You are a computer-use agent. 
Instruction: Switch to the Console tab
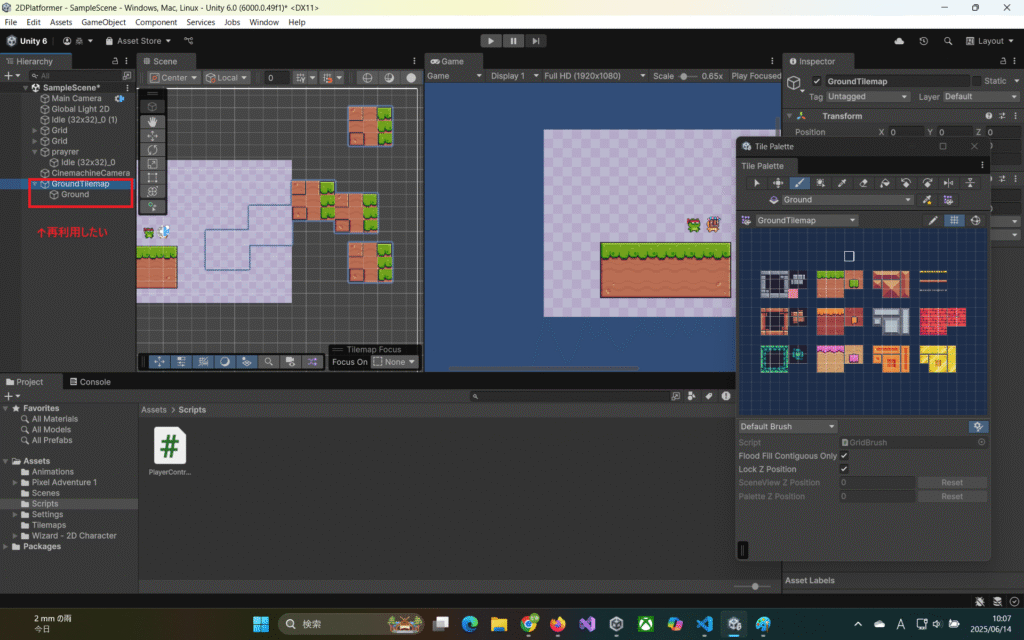click(x=95, y=382)
